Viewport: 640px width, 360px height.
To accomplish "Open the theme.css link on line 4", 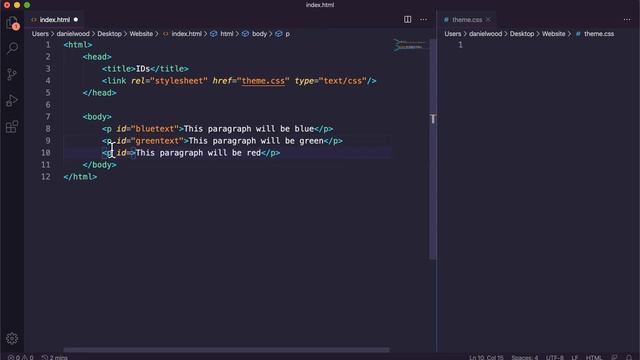I will (263, 81).
